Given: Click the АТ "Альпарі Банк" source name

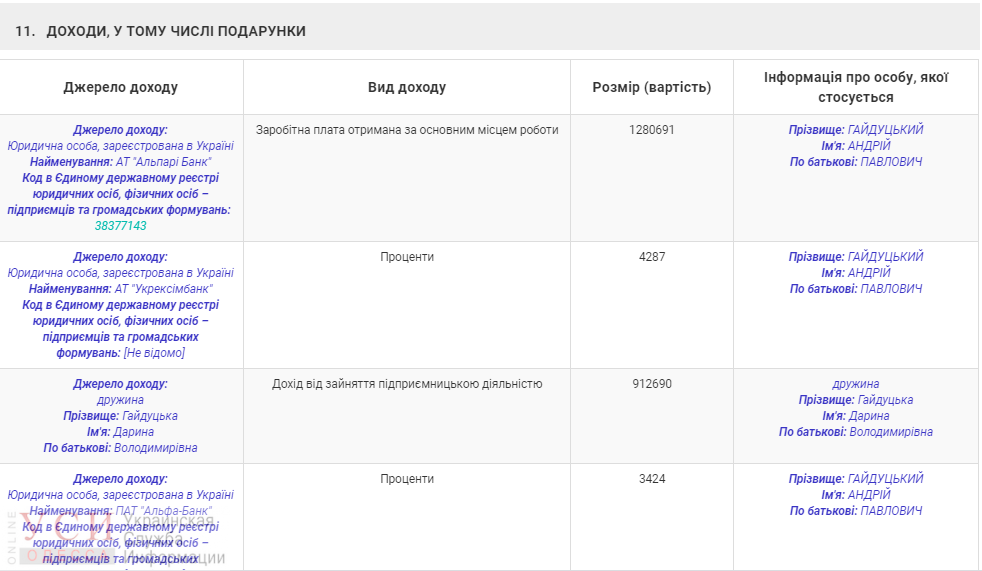Looking at the screenshot, I should [x=163, y=162].
